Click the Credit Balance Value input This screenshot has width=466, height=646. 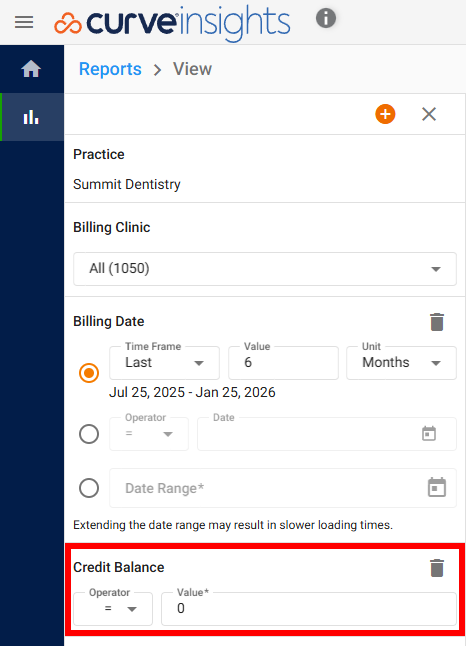309,609
